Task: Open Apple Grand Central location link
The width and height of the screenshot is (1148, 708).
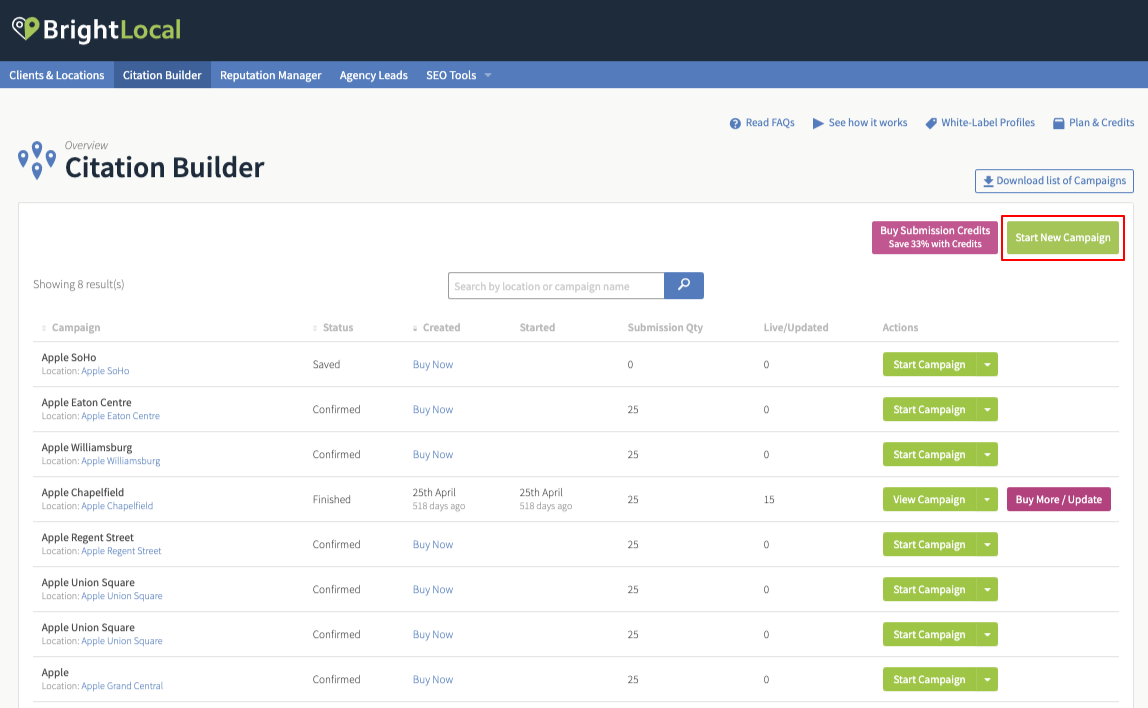Action: tap(122, 686)
